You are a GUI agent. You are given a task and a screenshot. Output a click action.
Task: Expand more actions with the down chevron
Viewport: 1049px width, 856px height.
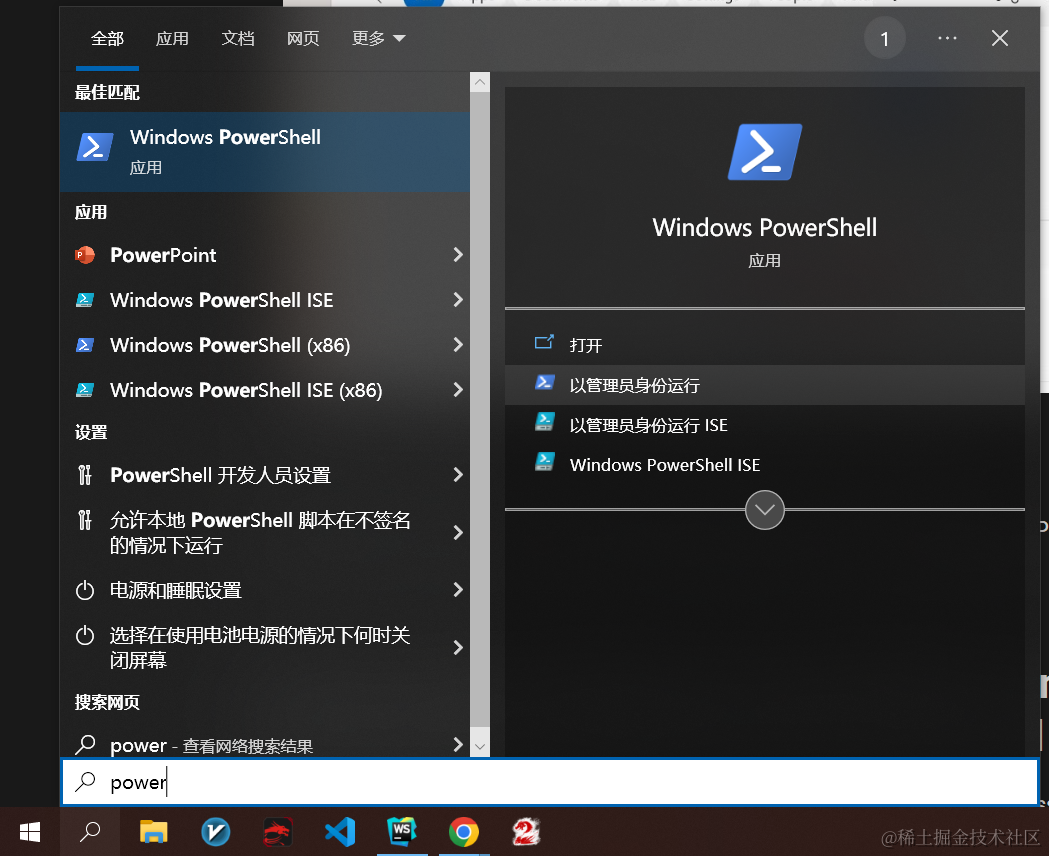point(765,510)
